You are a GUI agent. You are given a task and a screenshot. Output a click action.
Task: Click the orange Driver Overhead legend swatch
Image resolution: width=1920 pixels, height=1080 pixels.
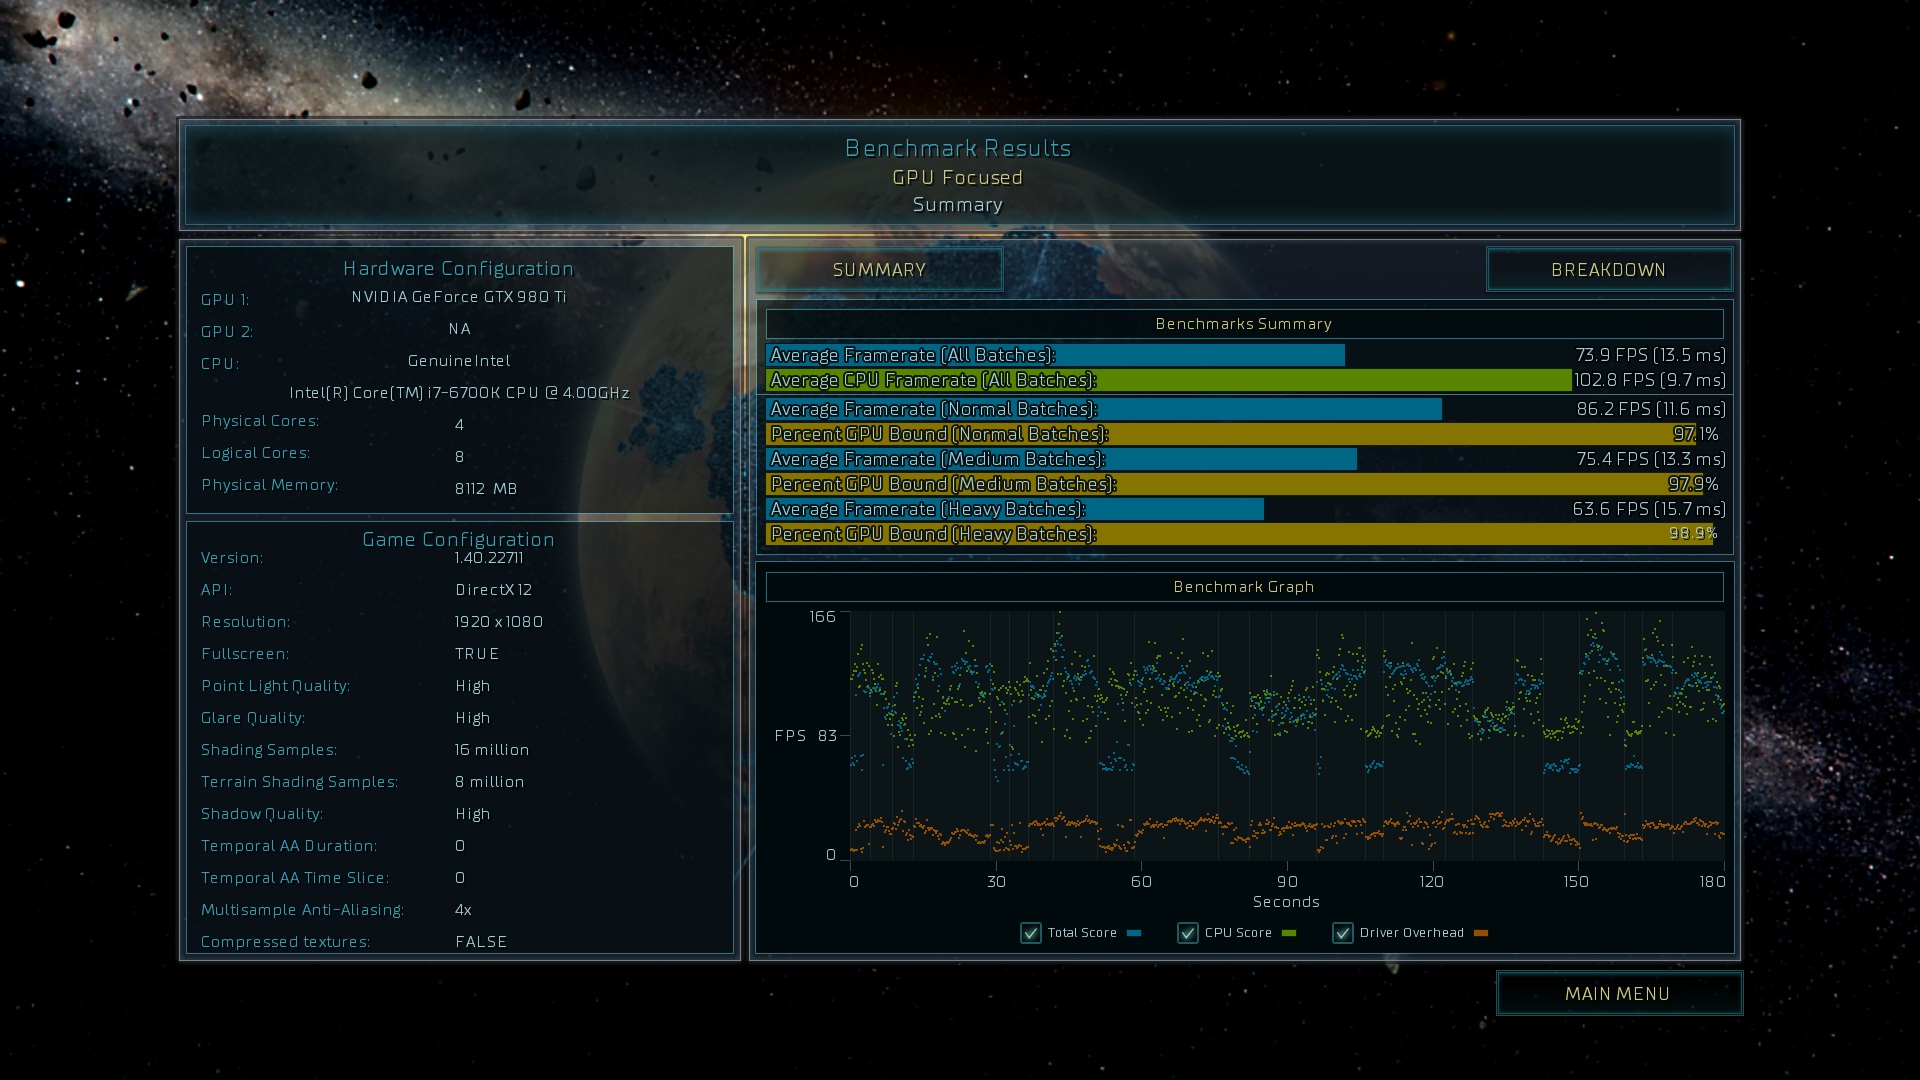click(1481, 933)
